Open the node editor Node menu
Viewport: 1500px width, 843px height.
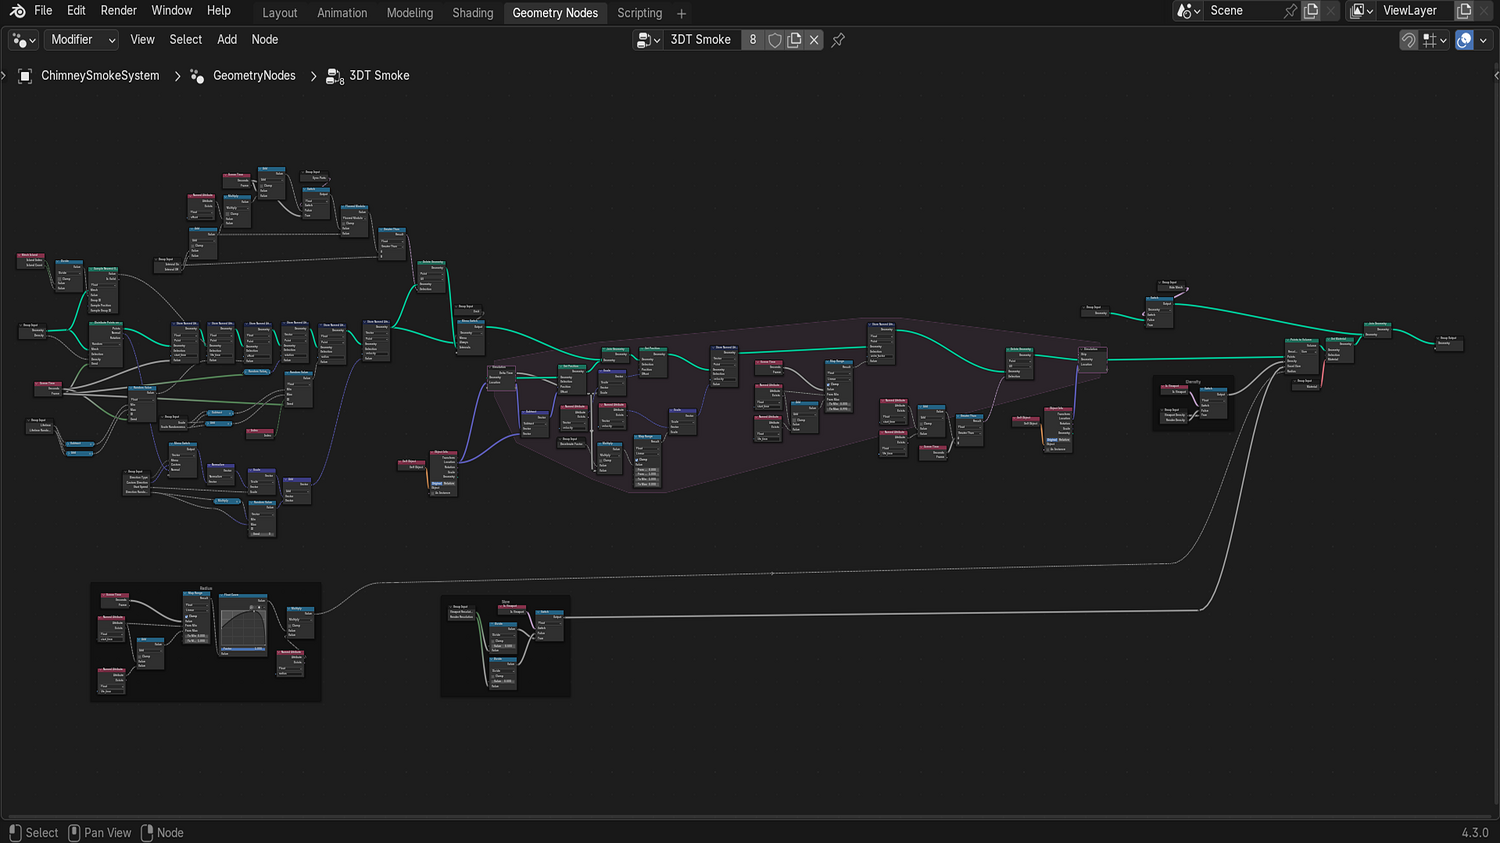point(265,40)
